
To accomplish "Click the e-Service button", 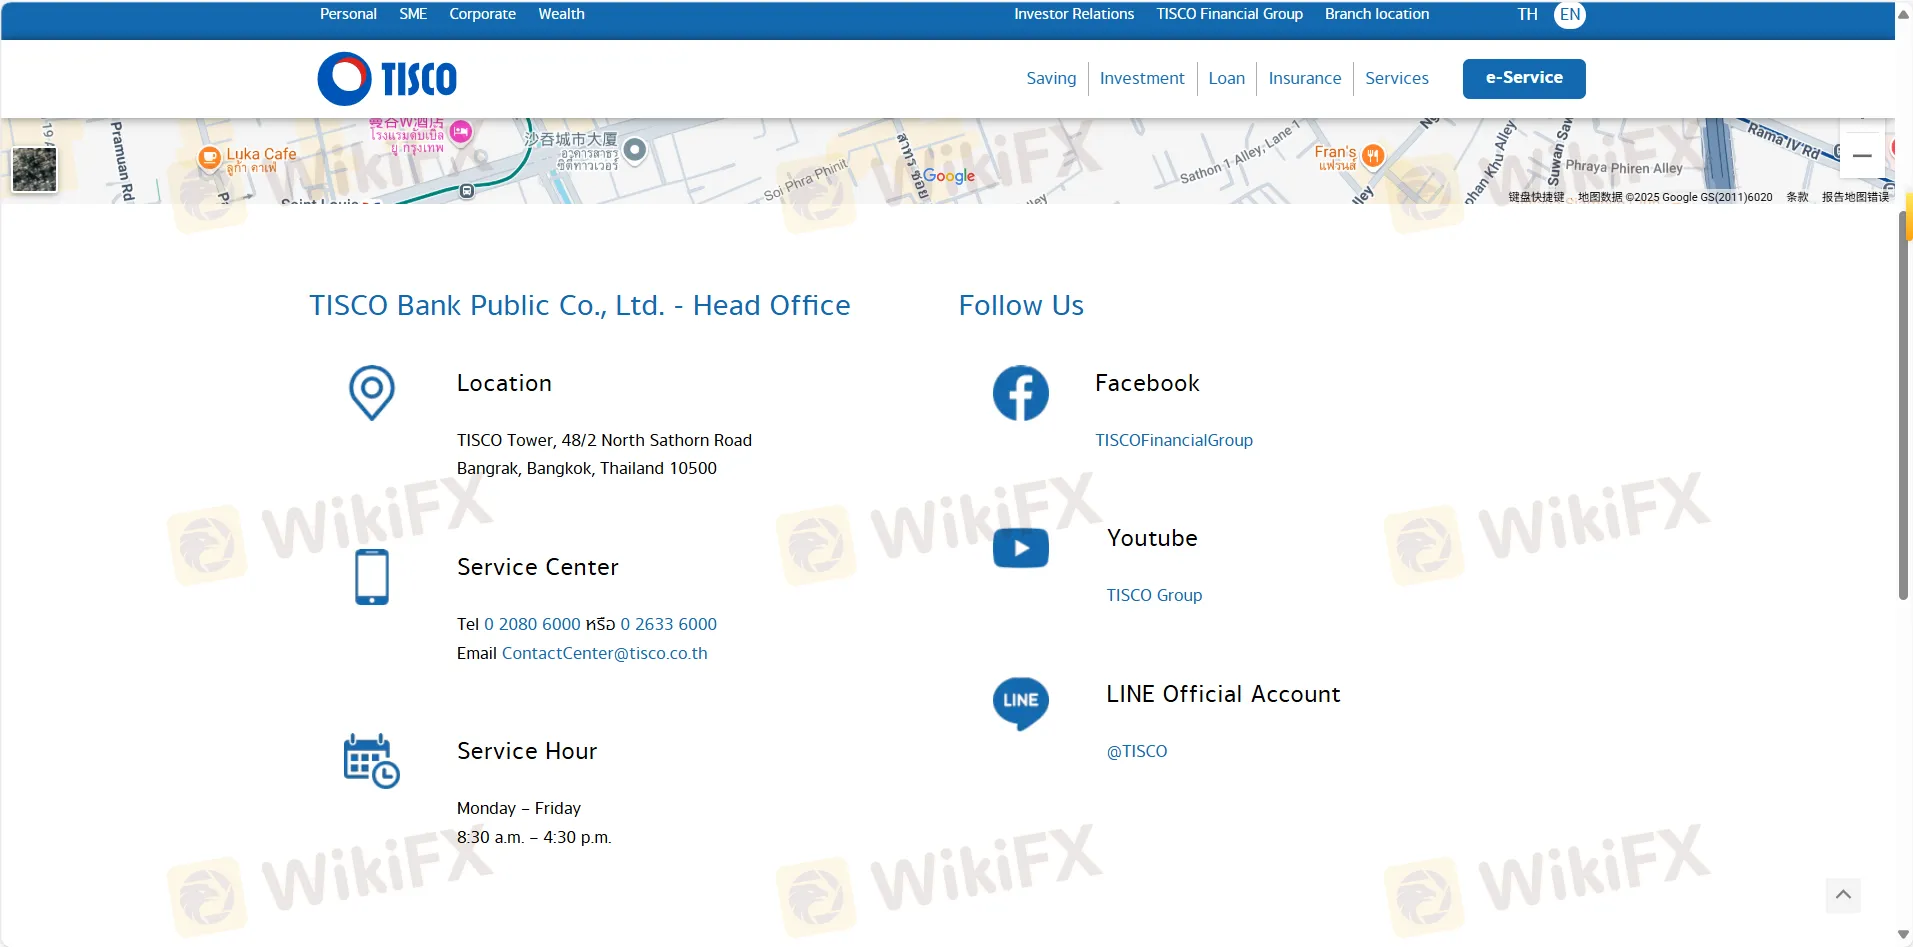I will point(1524,78).
